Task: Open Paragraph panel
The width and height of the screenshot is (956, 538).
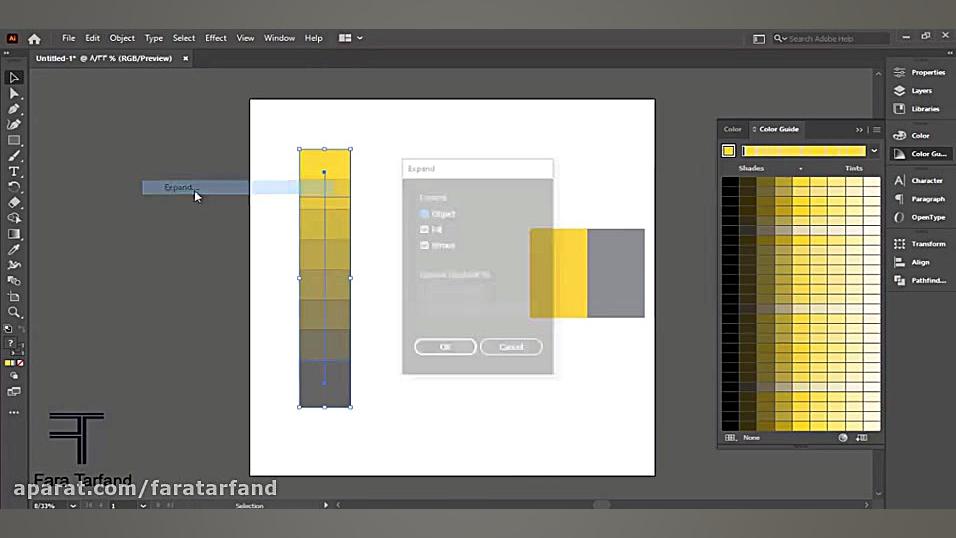Action: click(919, 199)
